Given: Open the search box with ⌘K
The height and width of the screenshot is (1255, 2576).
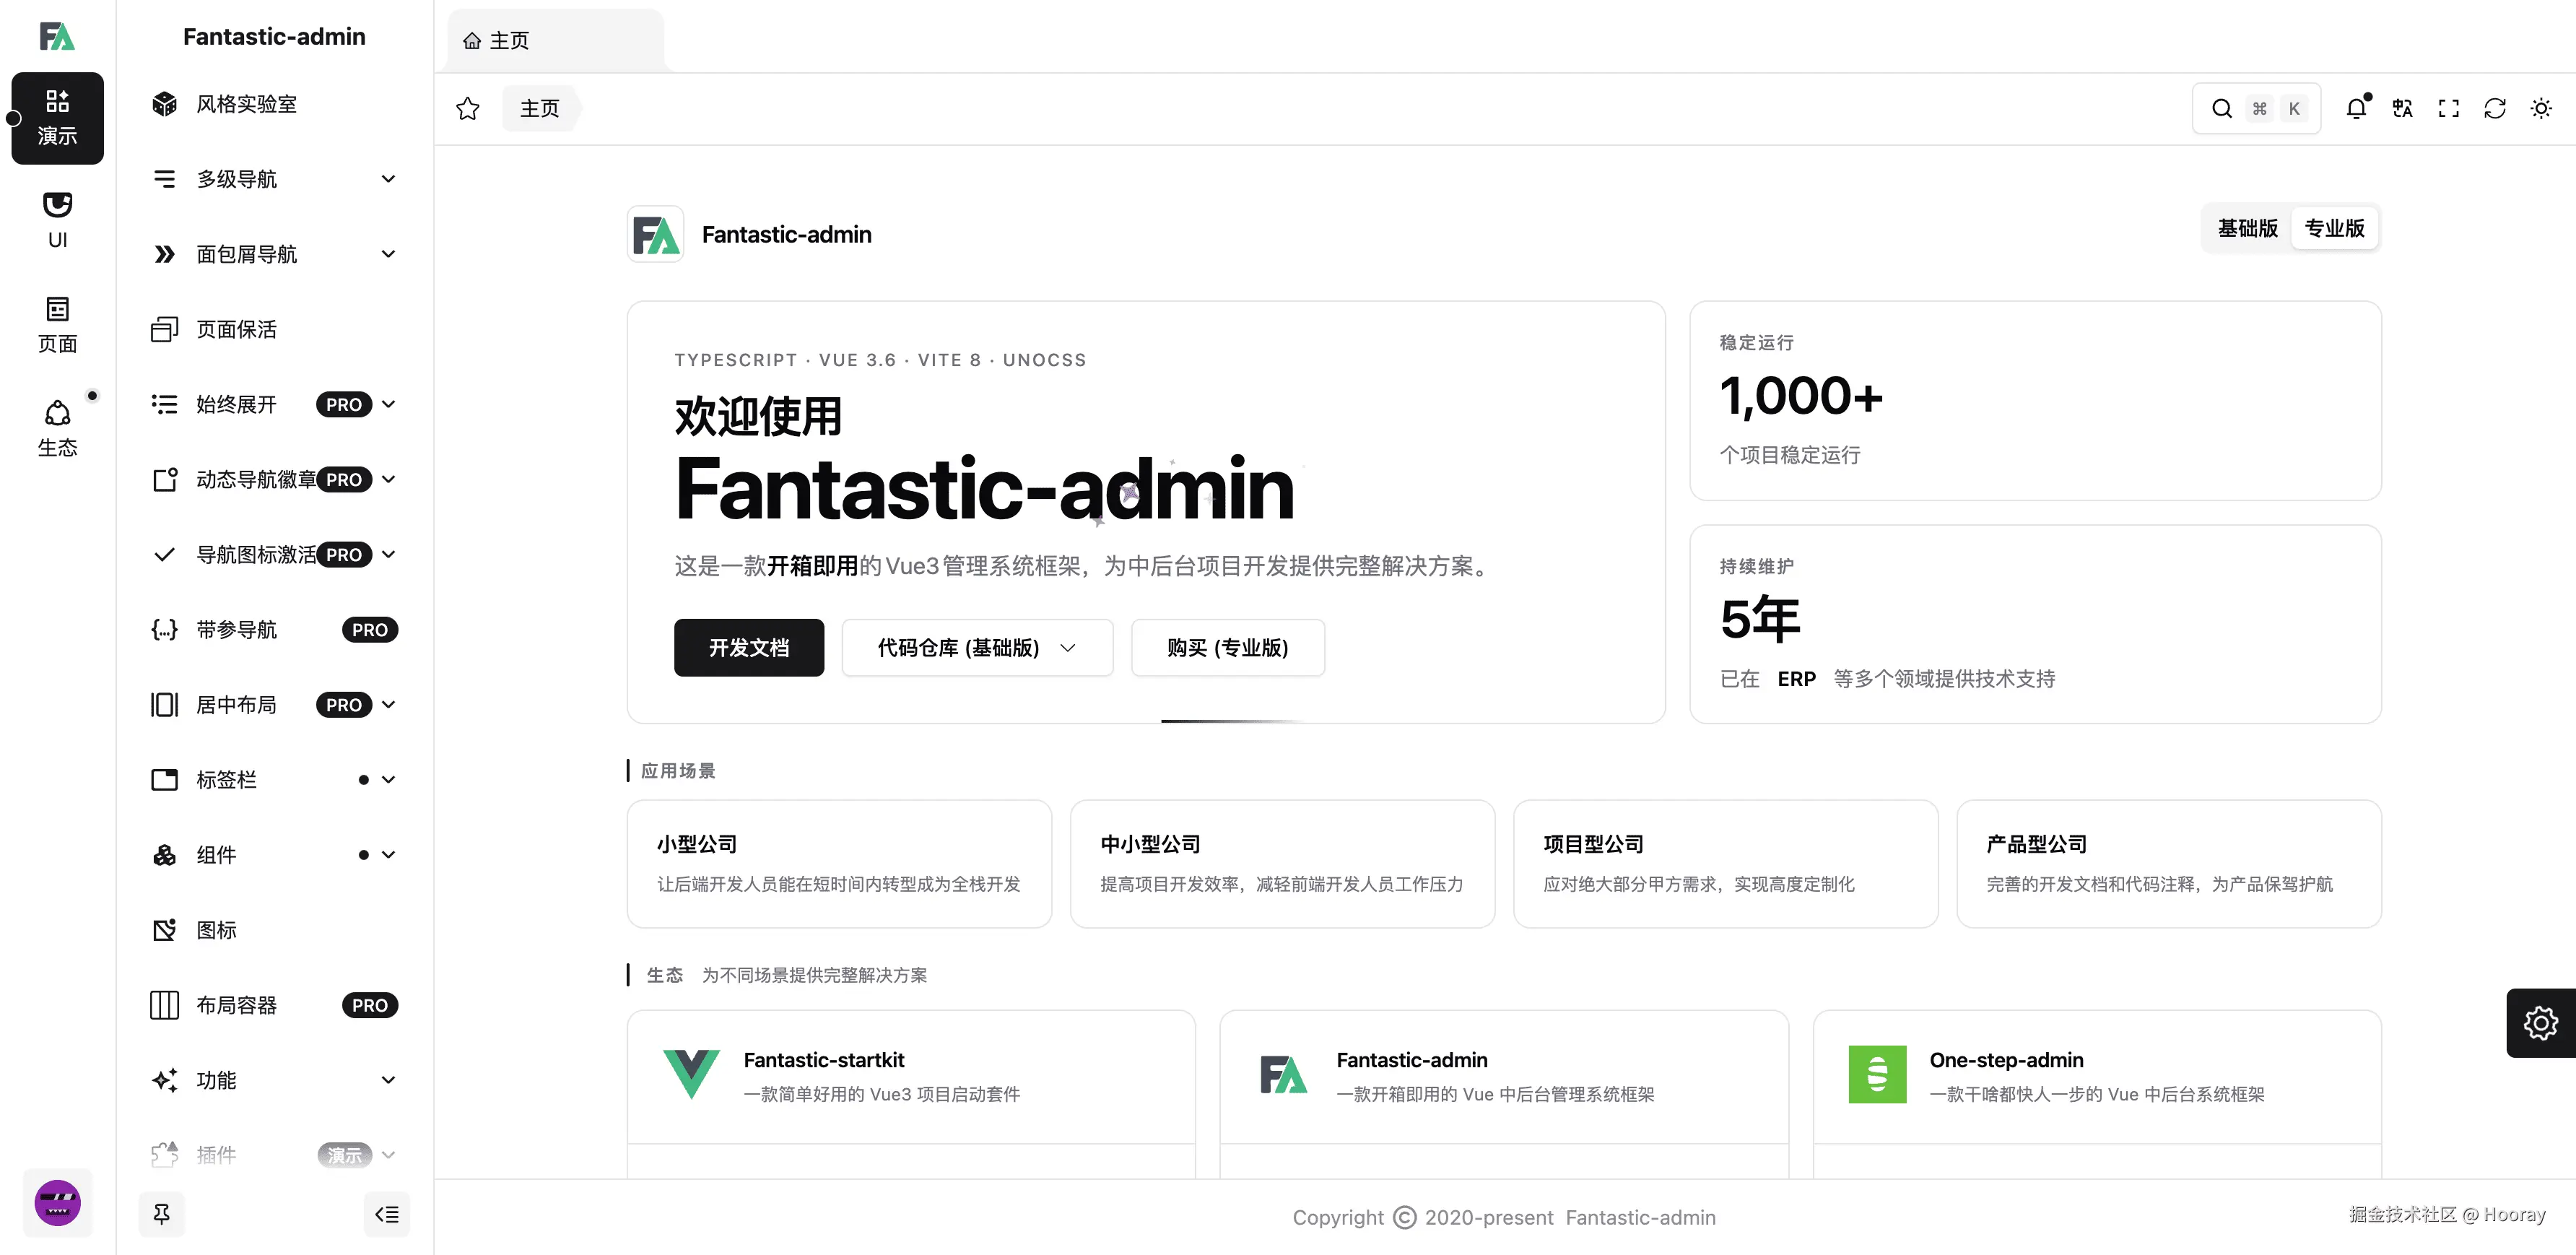Looking at the screenshot, I should 2256,108.
